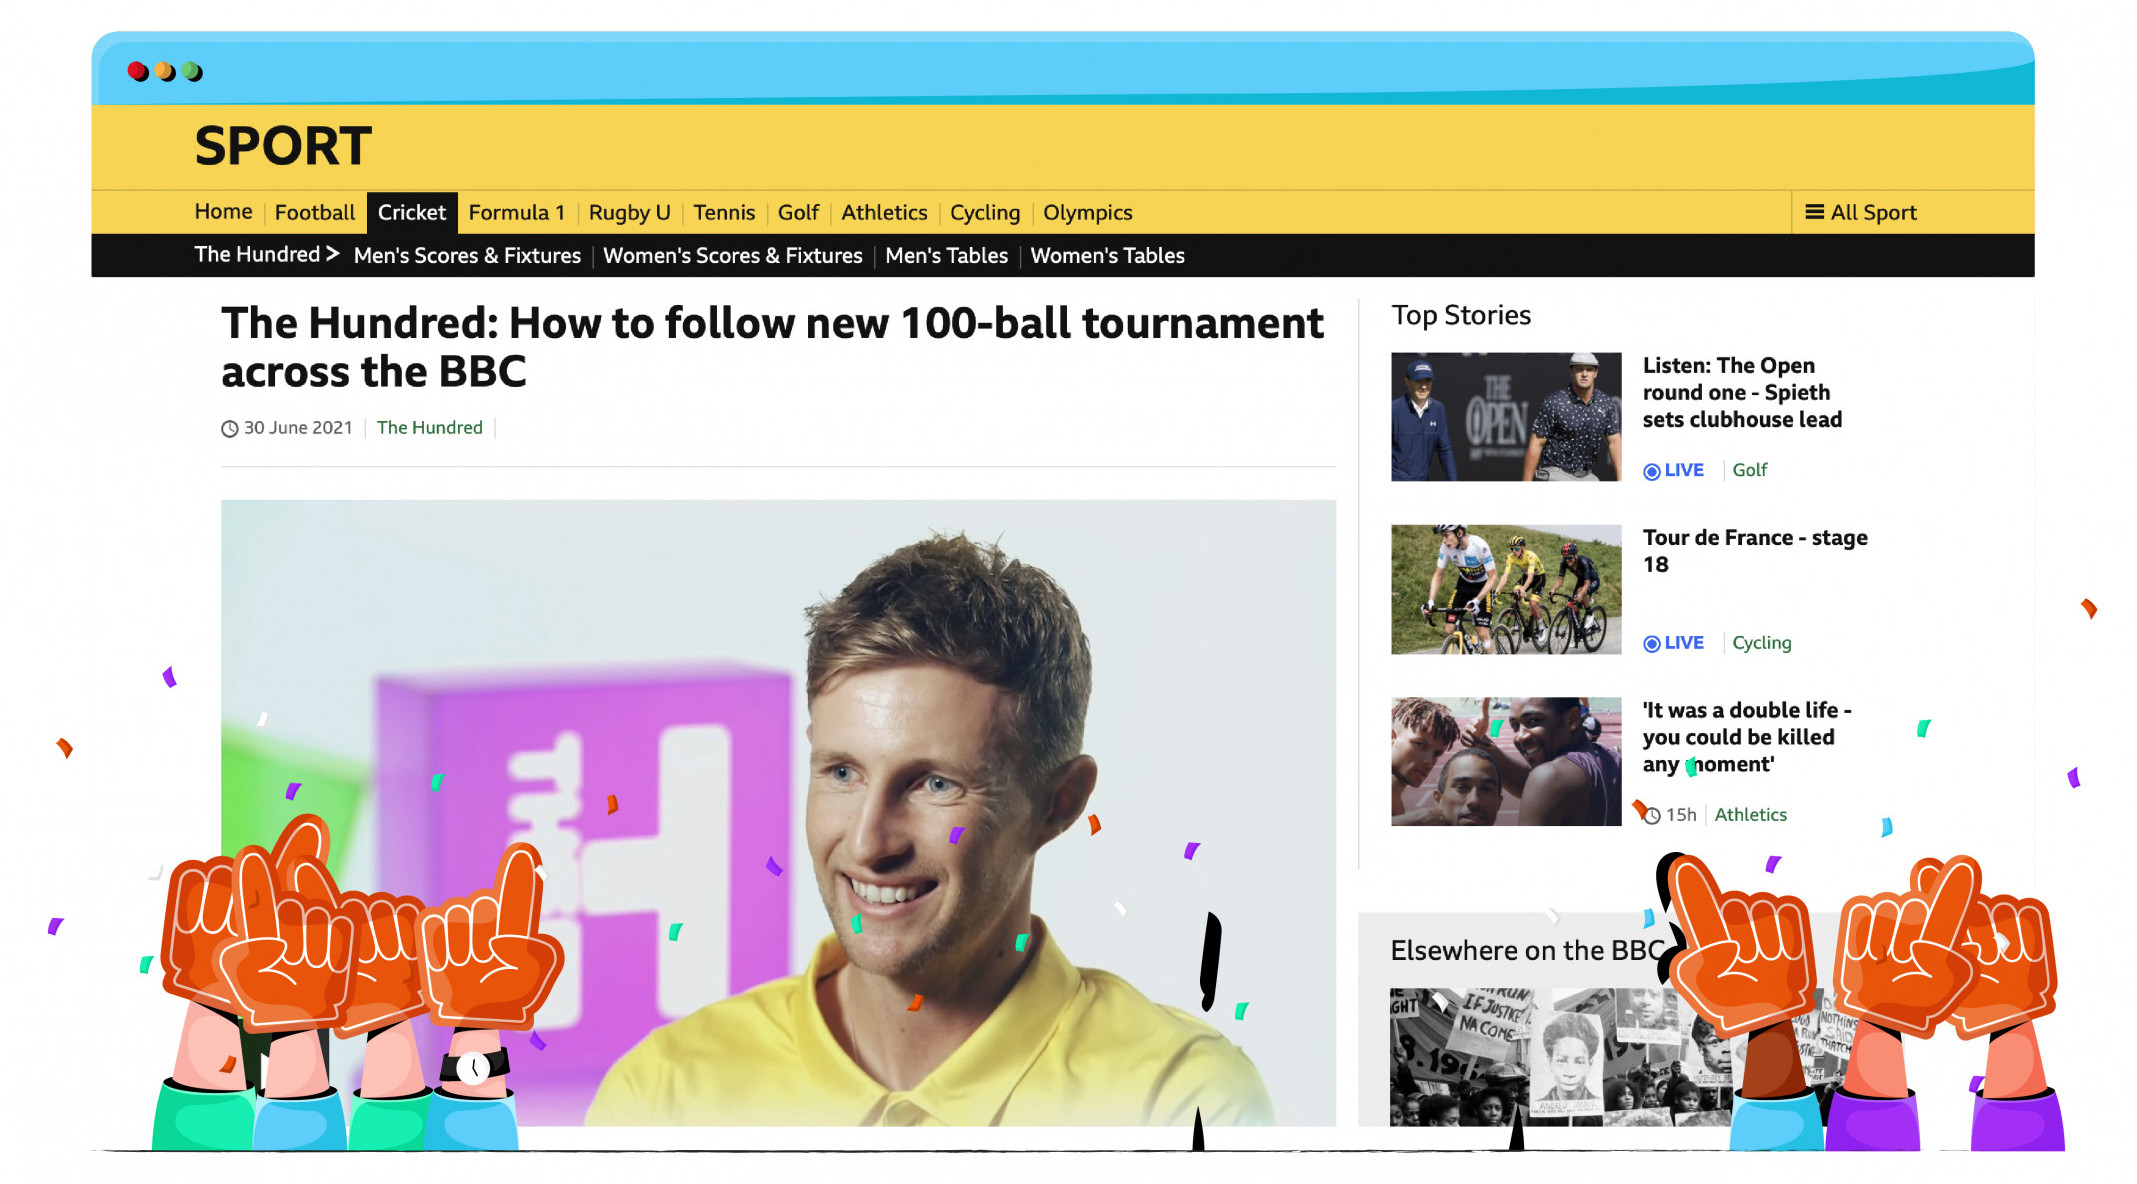Click the red window dot in browser frame
The image size is (2137, 1184).
138,71
